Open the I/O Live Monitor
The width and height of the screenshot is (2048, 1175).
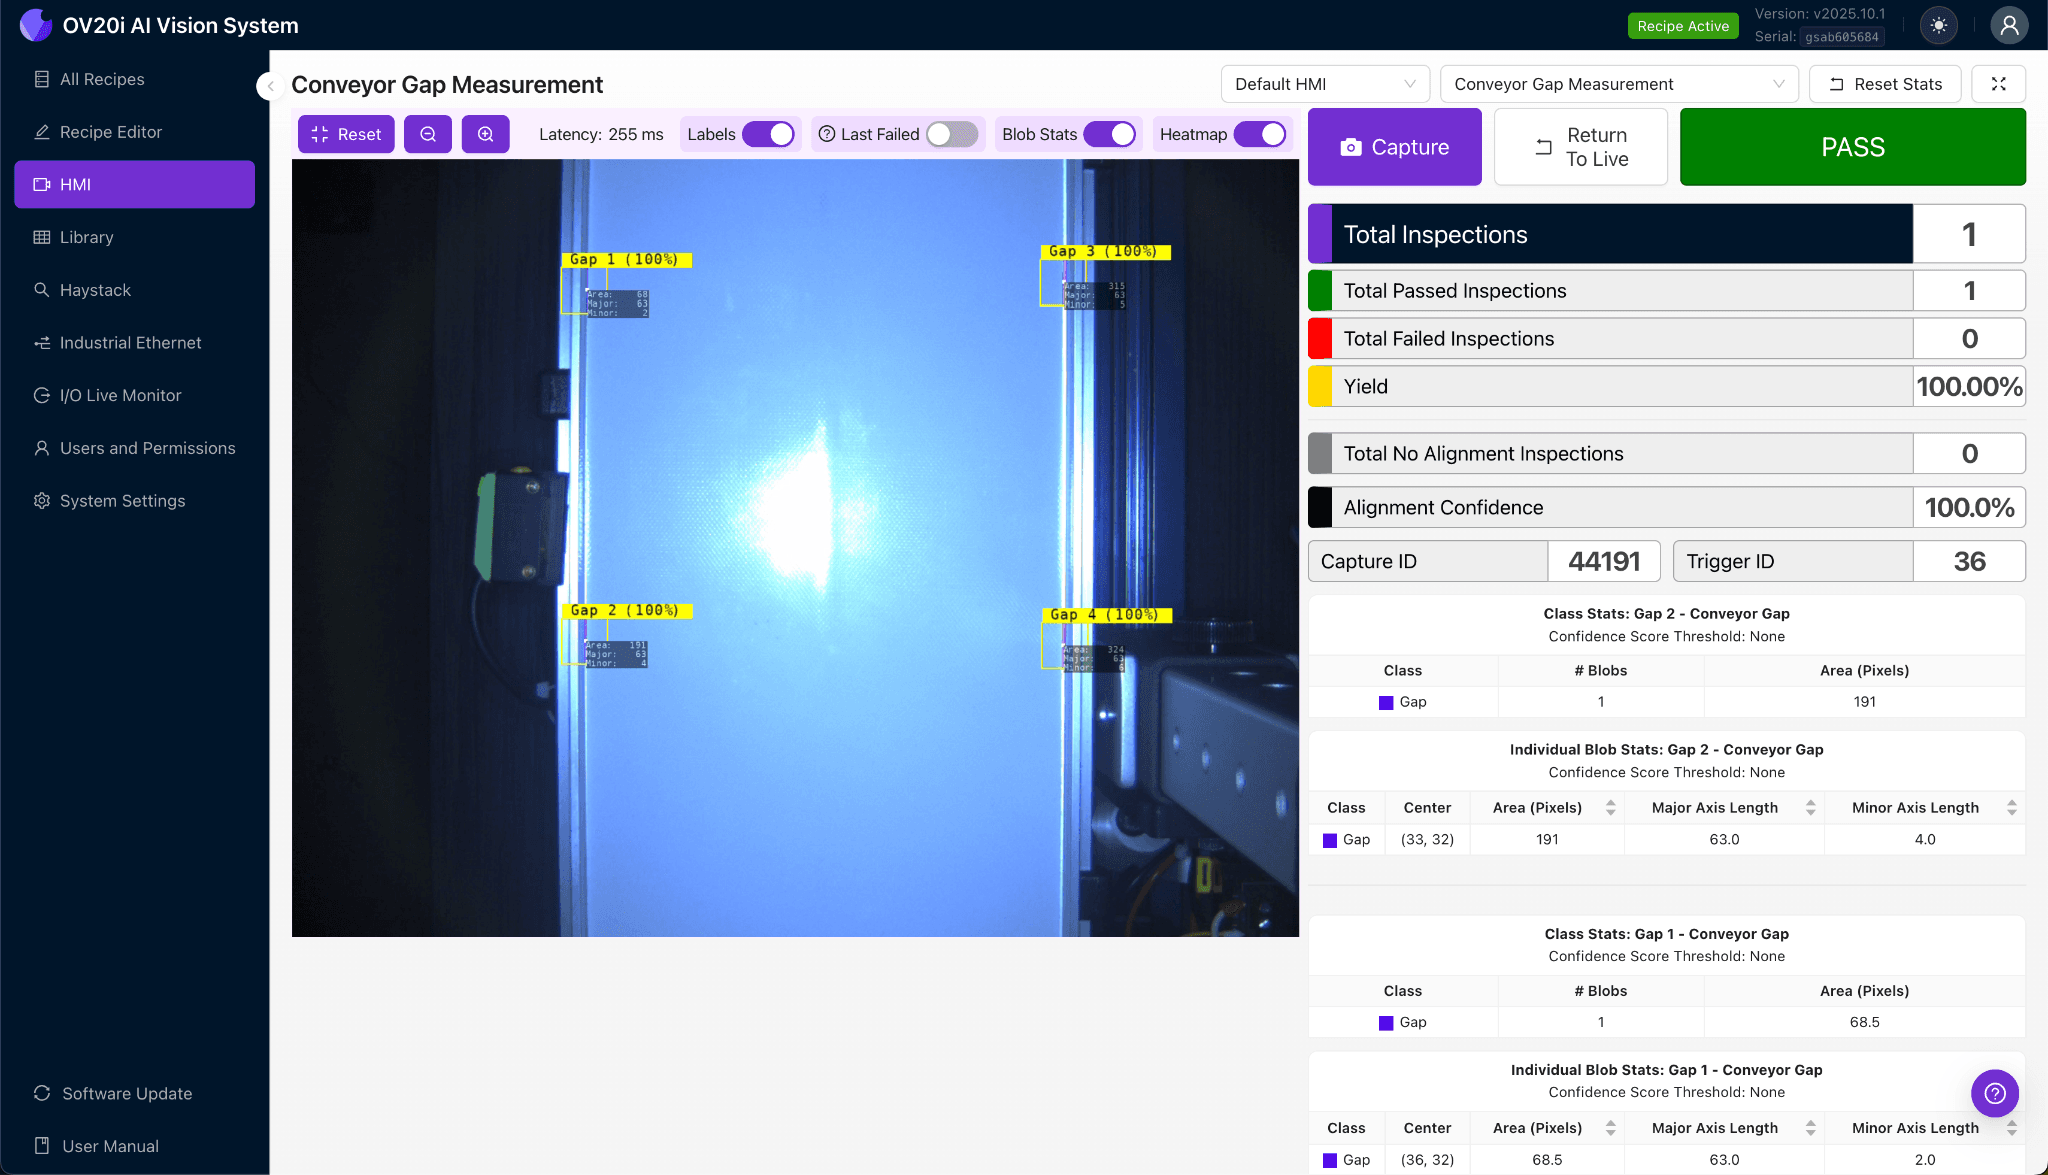coord(119,395)
